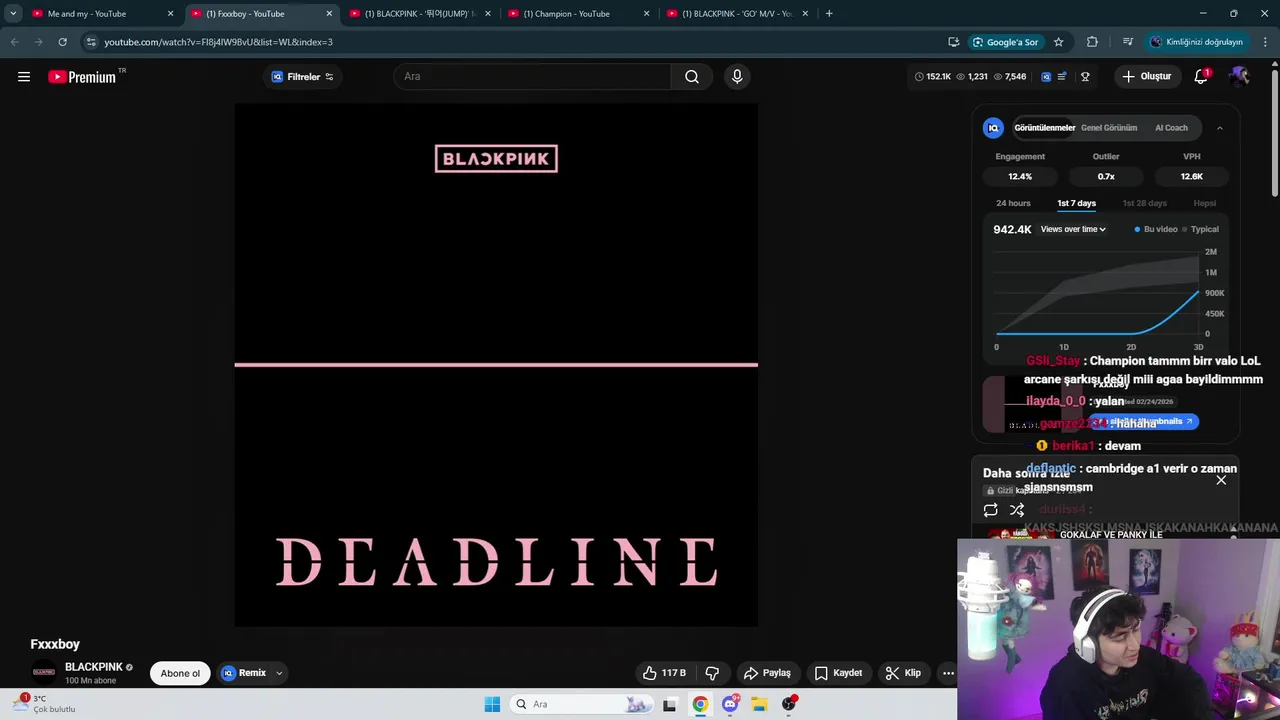Viewport: 1280px width, 720px height.
Task: Open the notifications bell
Action: coord(1202,76)
